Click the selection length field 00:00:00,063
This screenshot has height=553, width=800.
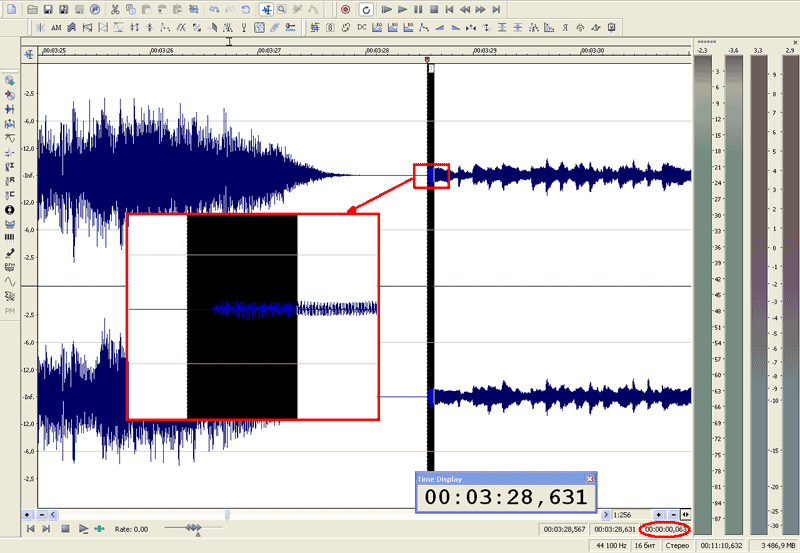click(667, 528)
